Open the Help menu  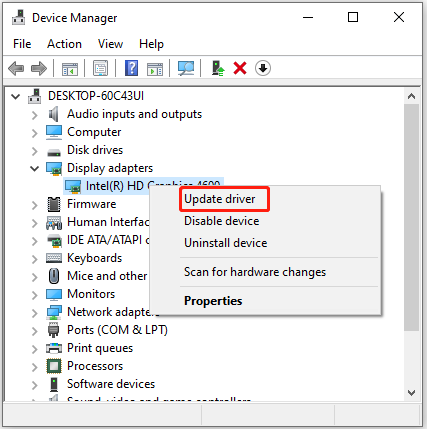coord(151,44)
